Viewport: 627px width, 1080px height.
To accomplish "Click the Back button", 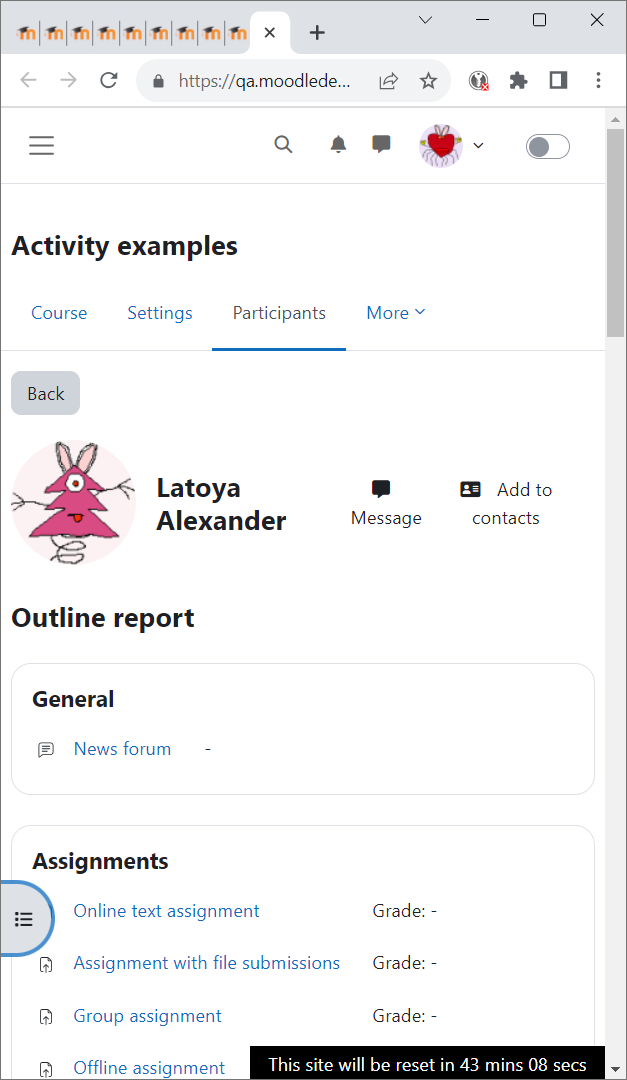I will (x=45, y=393).
